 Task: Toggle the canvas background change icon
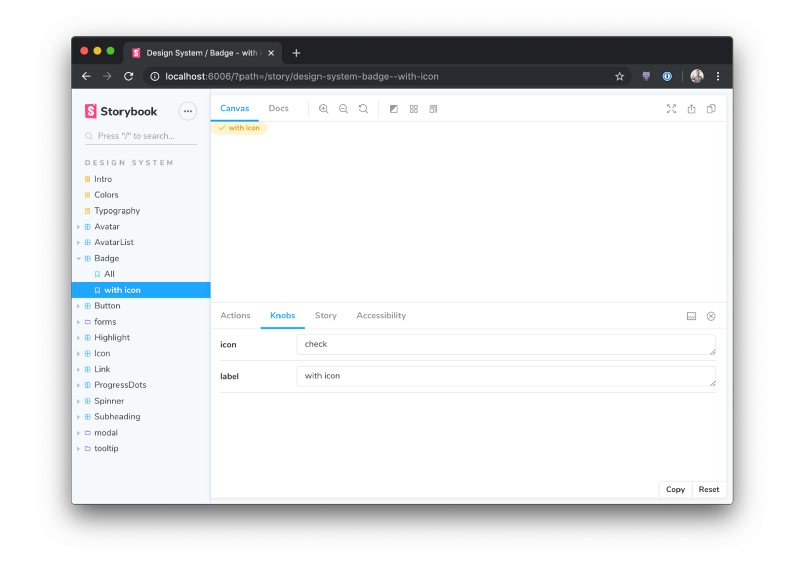(x=393, y=109)
